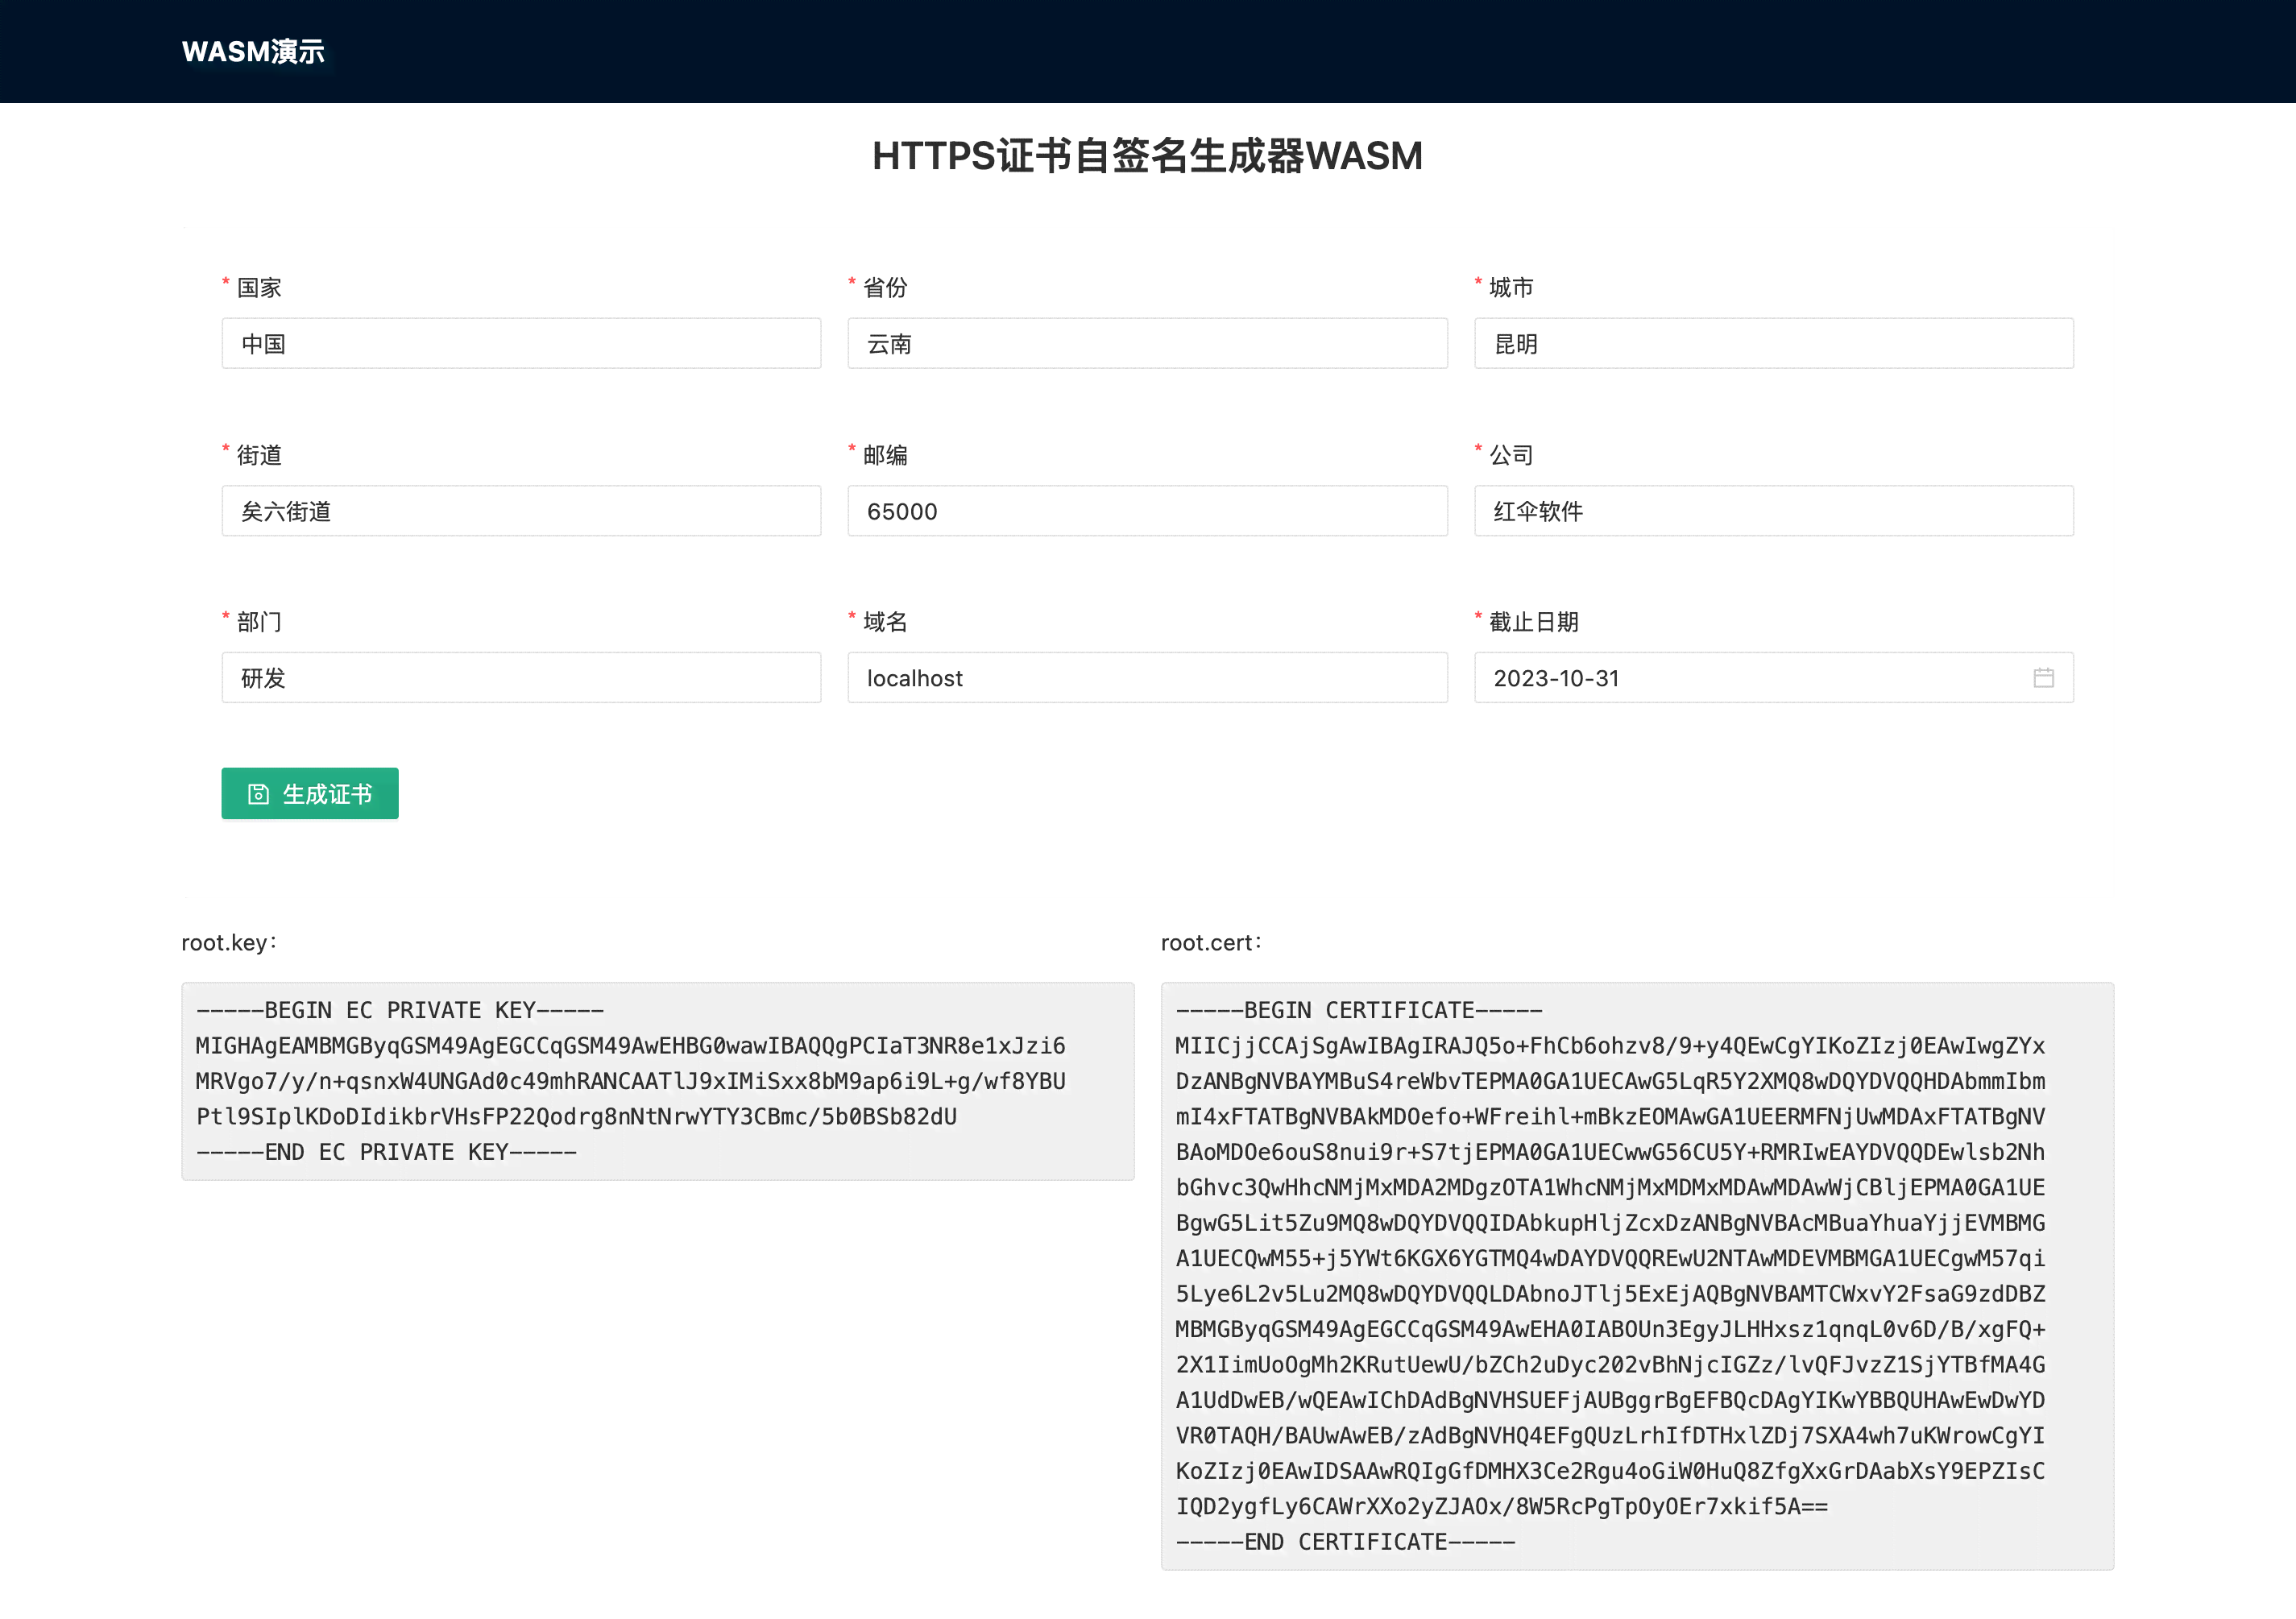Image resolution: width=2296 pixels, height=1619 pixels.
Task: Focus the 部门 input containing 研发
Action: pyautogui.click(x=521, y=678)
